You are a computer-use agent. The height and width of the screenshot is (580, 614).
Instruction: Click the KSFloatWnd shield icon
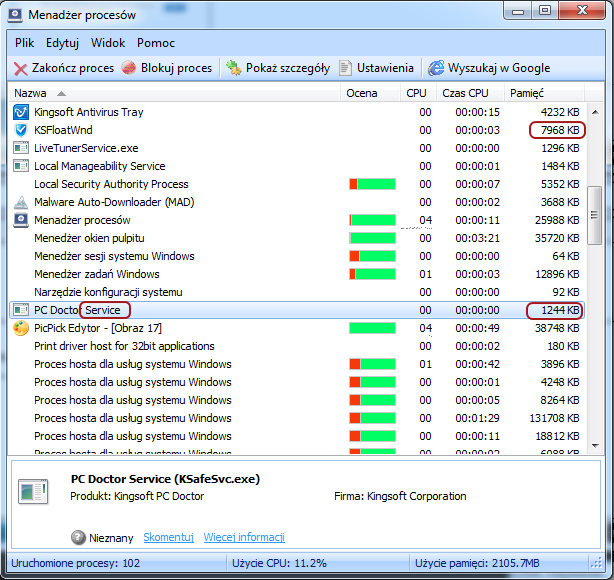click(21, 130)
